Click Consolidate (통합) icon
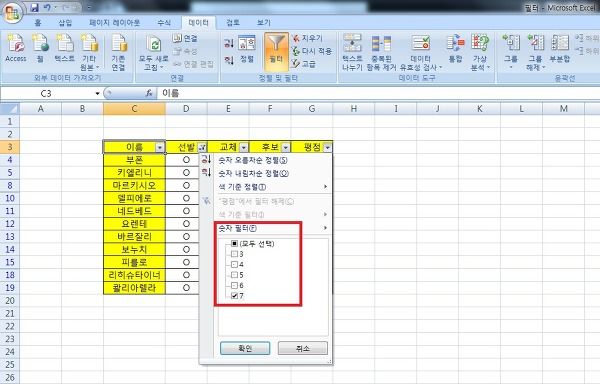600x384 pixels. 455,48
